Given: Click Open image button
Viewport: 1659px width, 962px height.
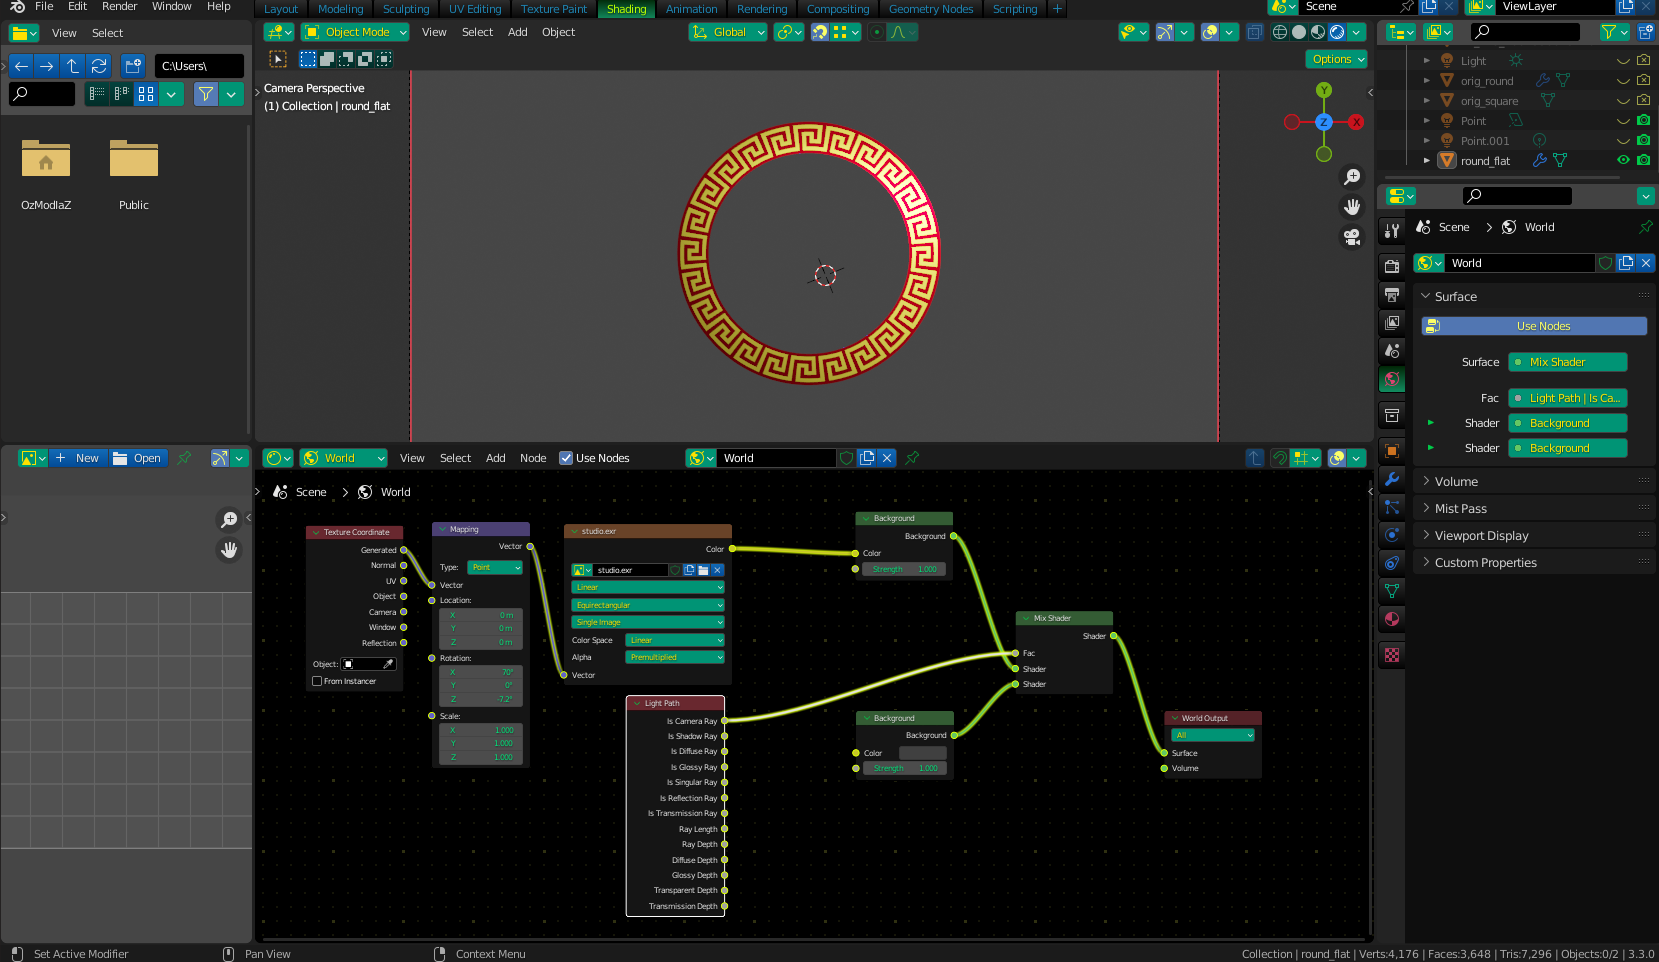Looking at the screenshot, I should 138,458.
